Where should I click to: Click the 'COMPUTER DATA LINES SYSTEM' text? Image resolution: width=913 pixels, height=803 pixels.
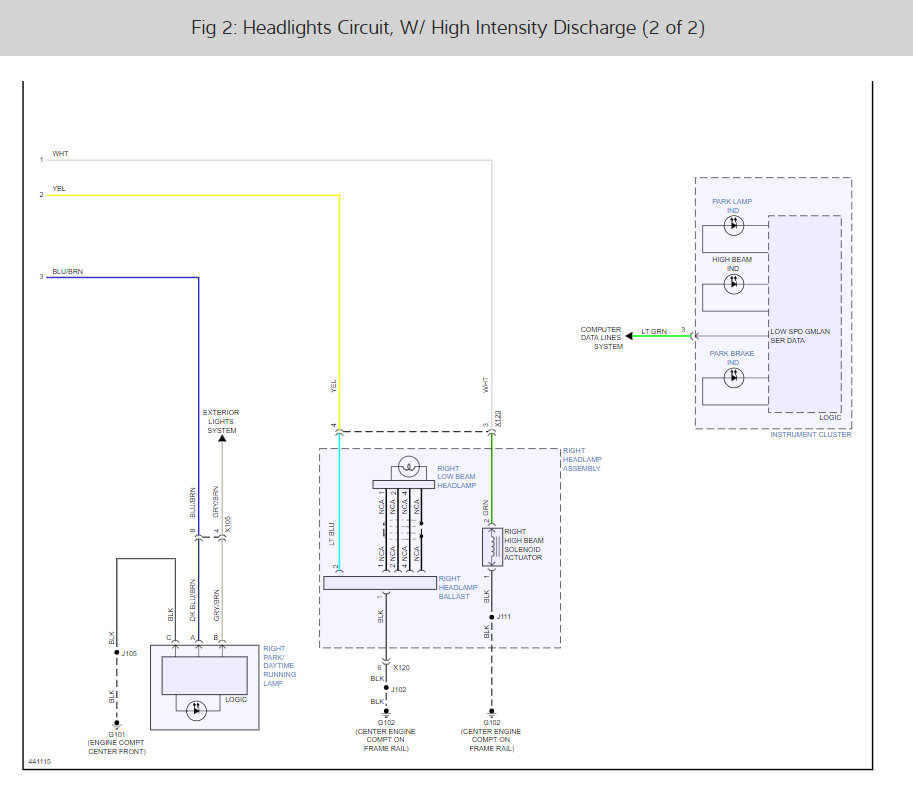[601, 338]
